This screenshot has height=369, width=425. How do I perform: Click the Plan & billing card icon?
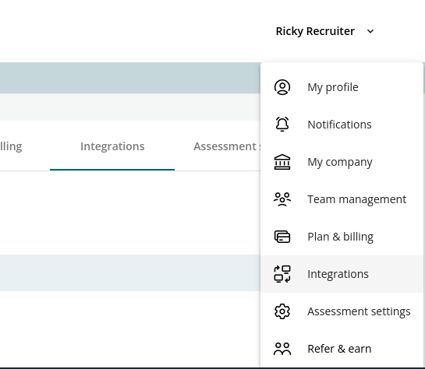[282, 237]
